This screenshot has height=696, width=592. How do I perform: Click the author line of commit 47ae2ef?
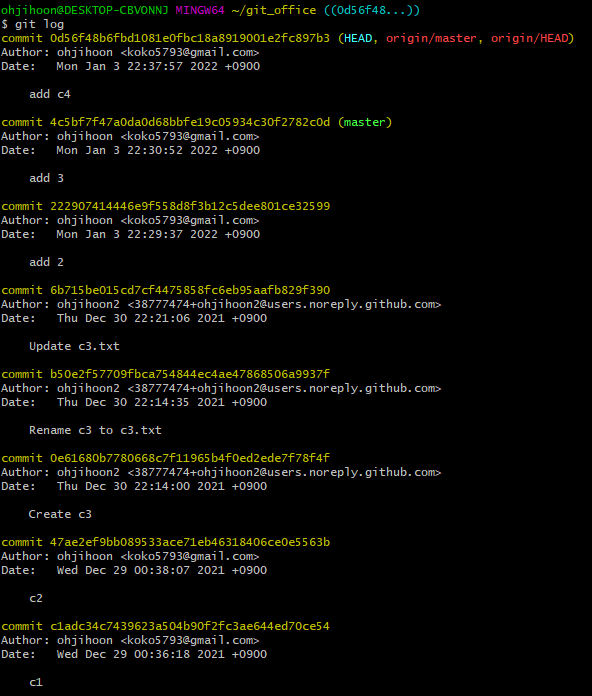[x=130, y=556]
